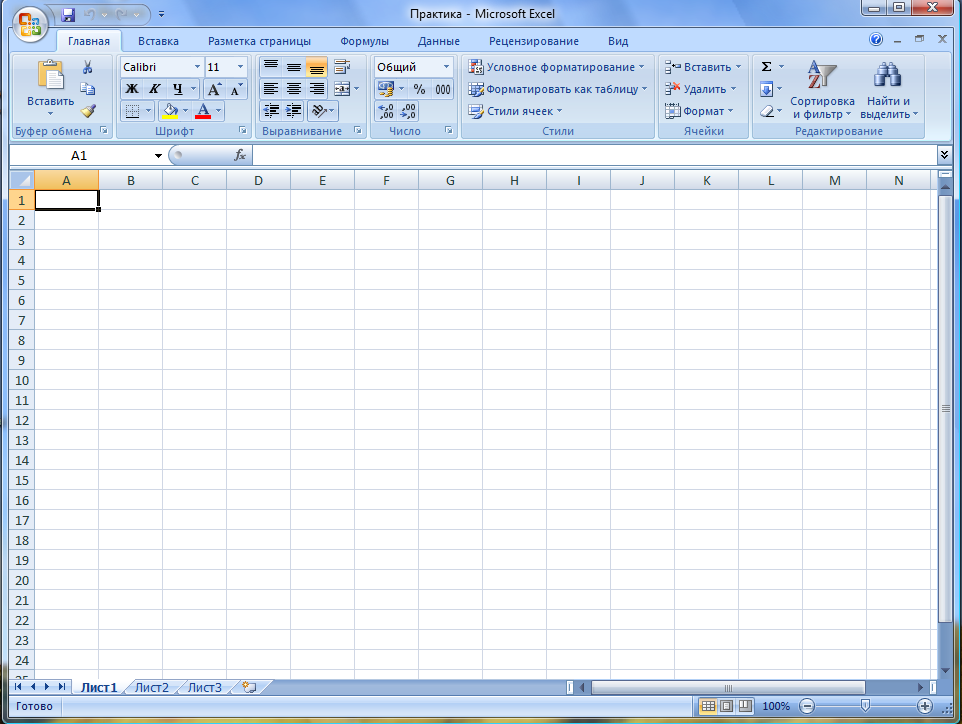
Task: Click the Fill down arrow icon
Action: pos(766,90)
